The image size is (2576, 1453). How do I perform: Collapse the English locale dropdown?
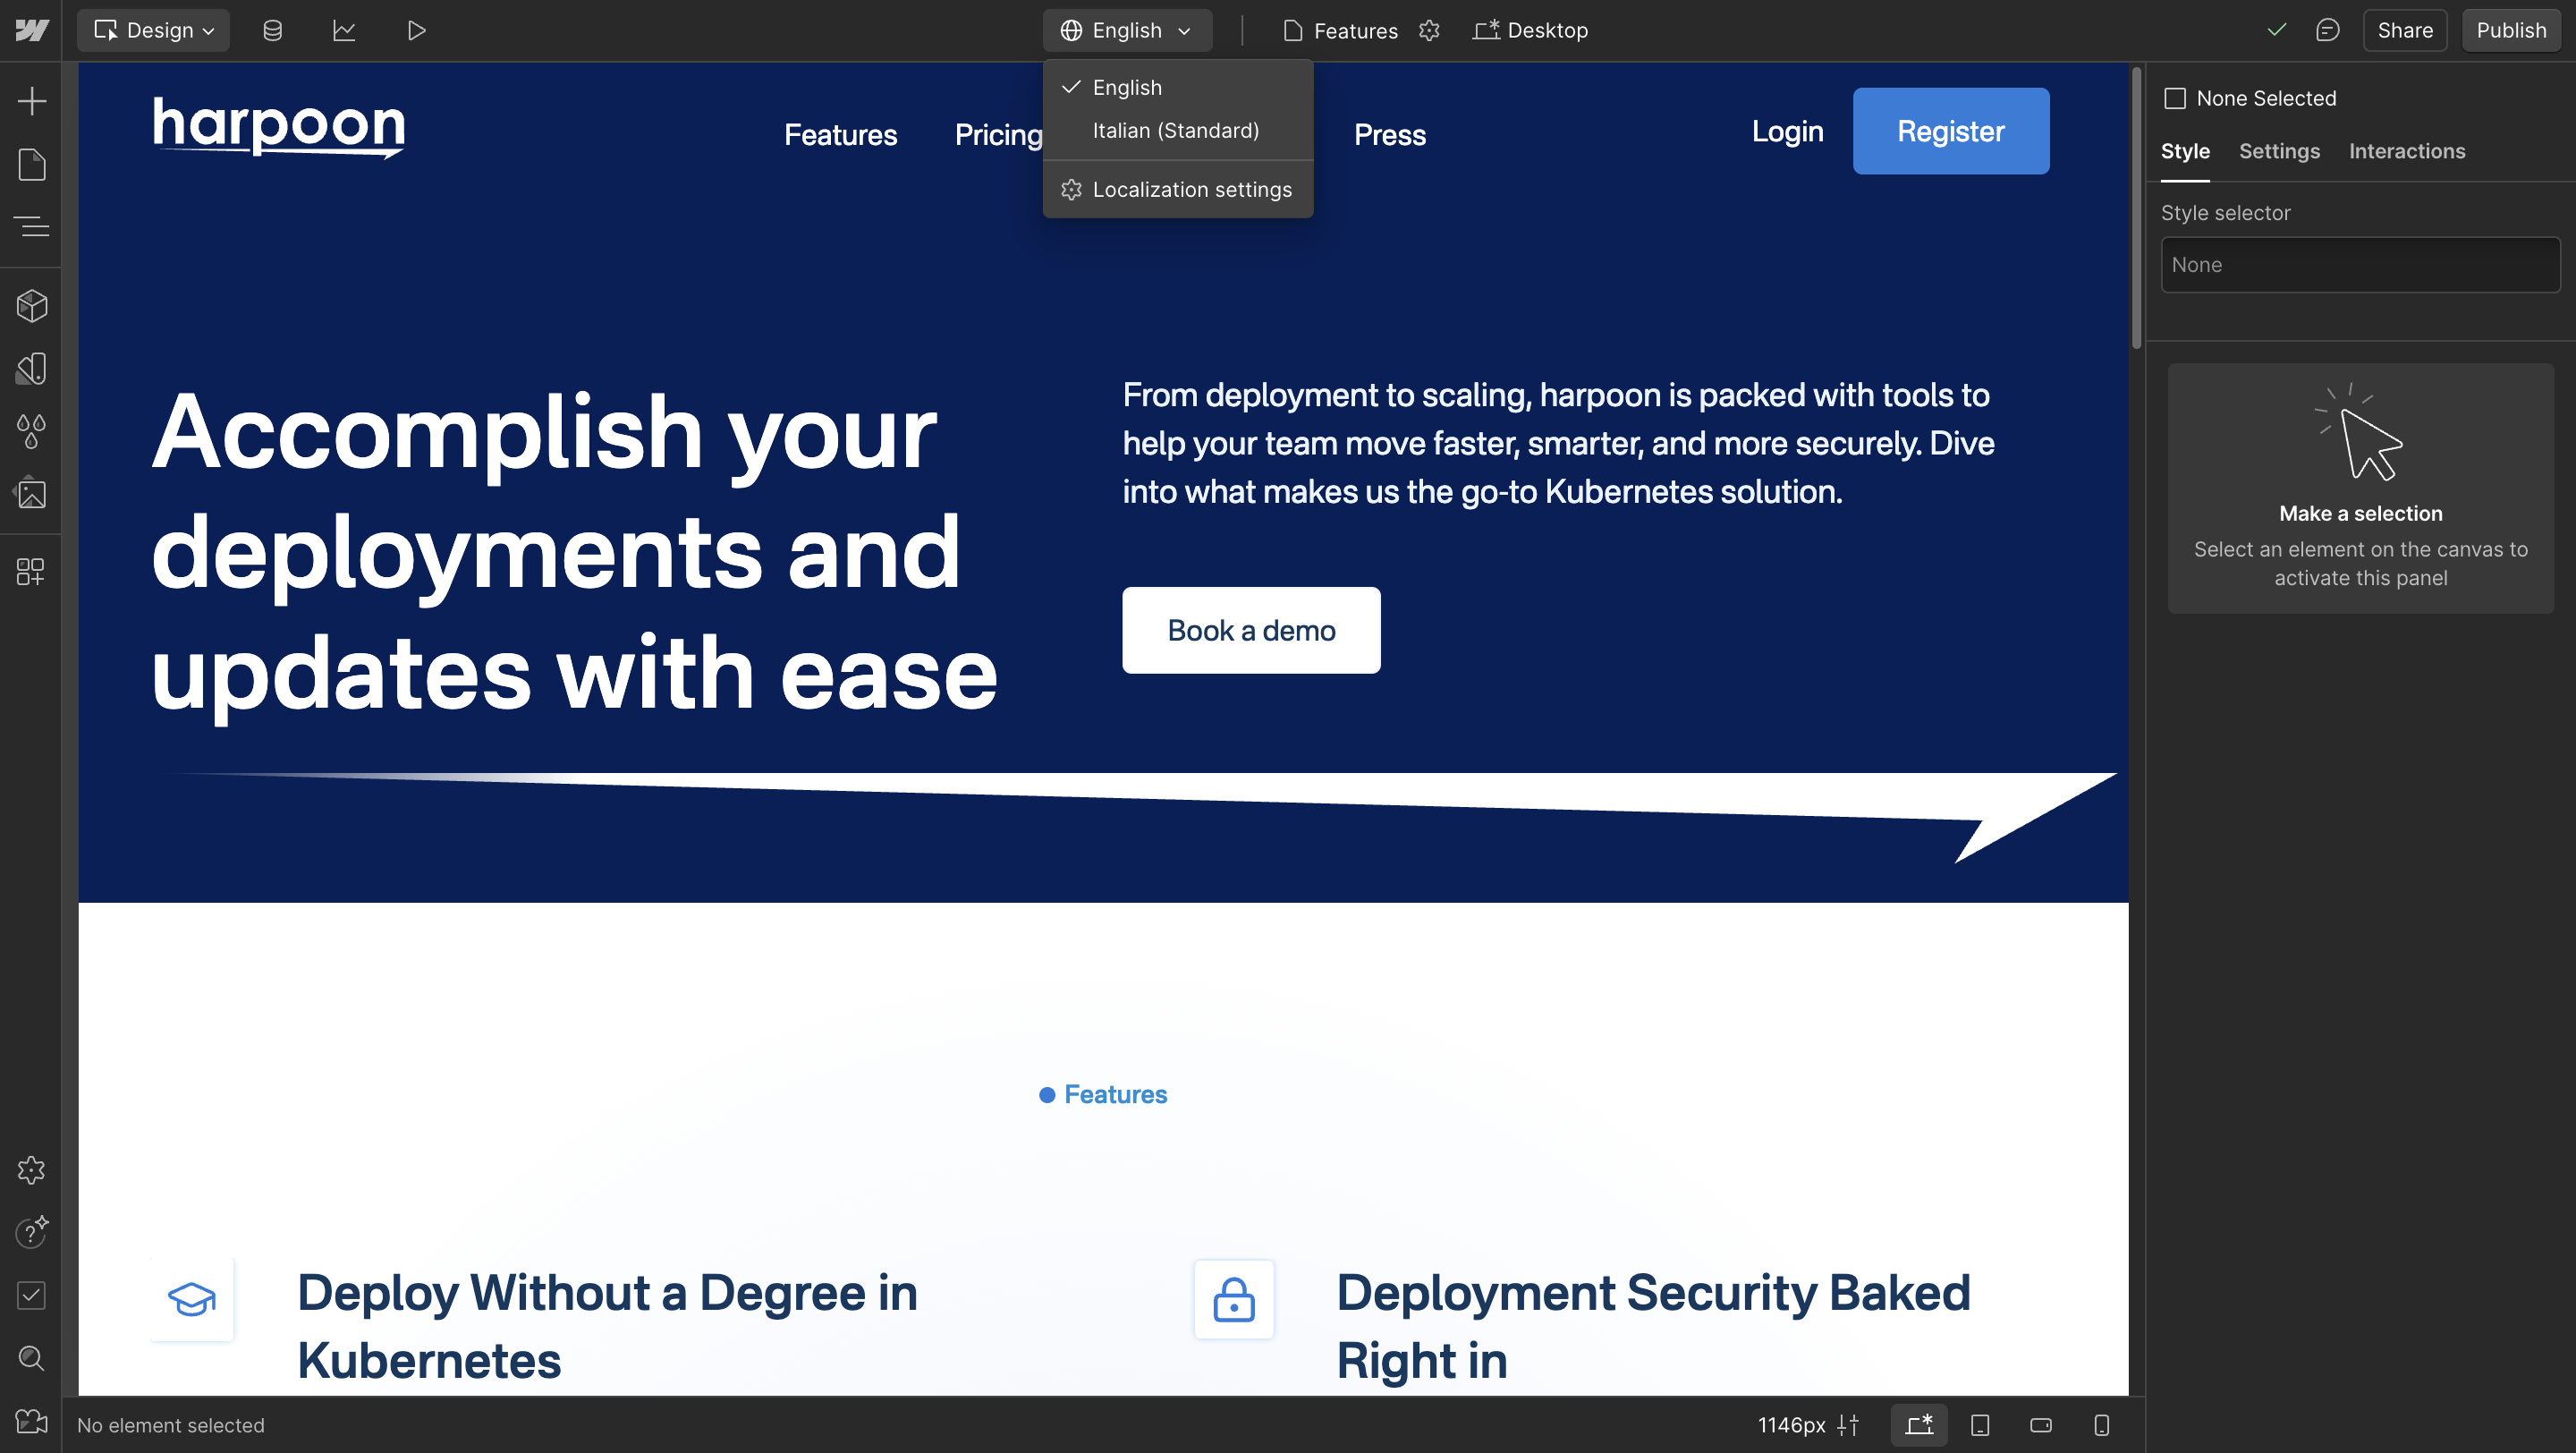point(1127,30)
